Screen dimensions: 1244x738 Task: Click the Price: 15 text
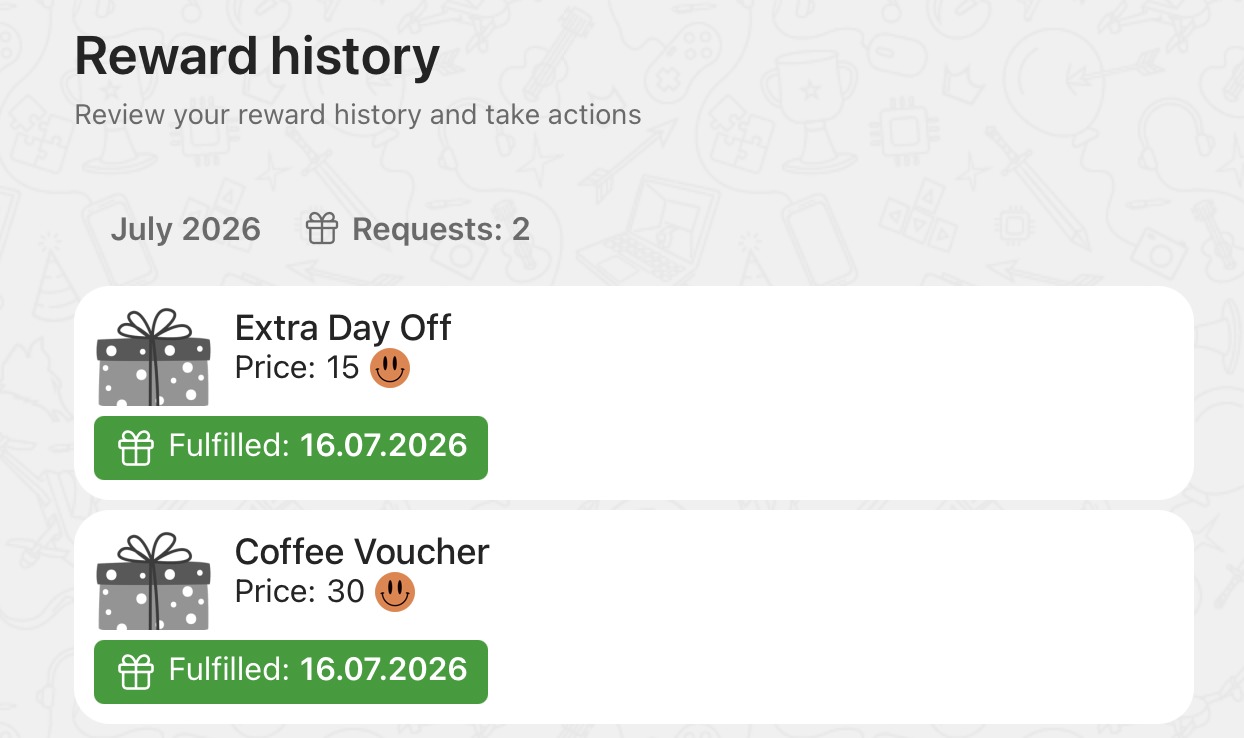297,368
